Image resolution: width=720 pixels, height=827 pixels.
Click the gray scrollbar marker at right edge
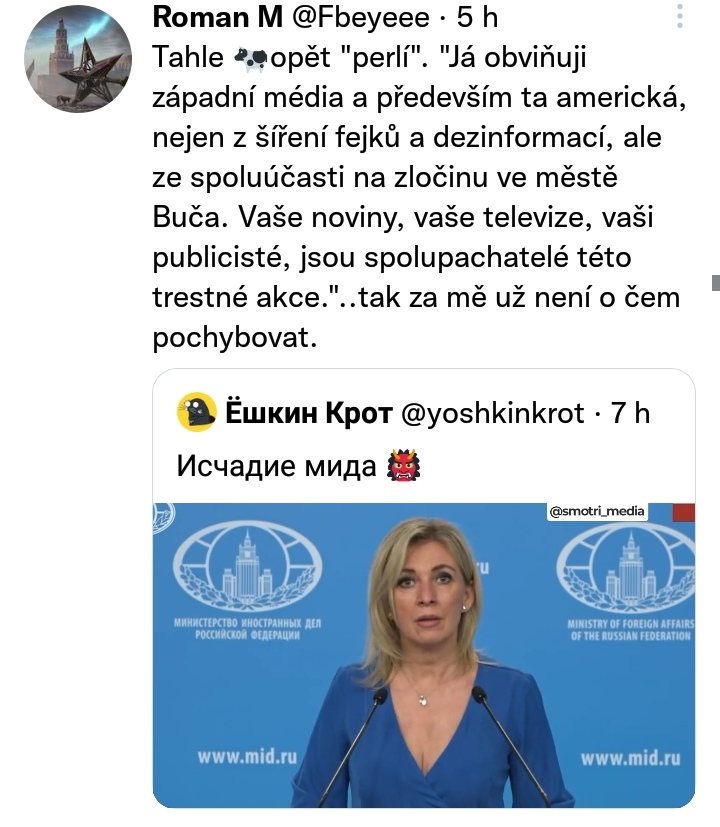click(x=716, y=283)
